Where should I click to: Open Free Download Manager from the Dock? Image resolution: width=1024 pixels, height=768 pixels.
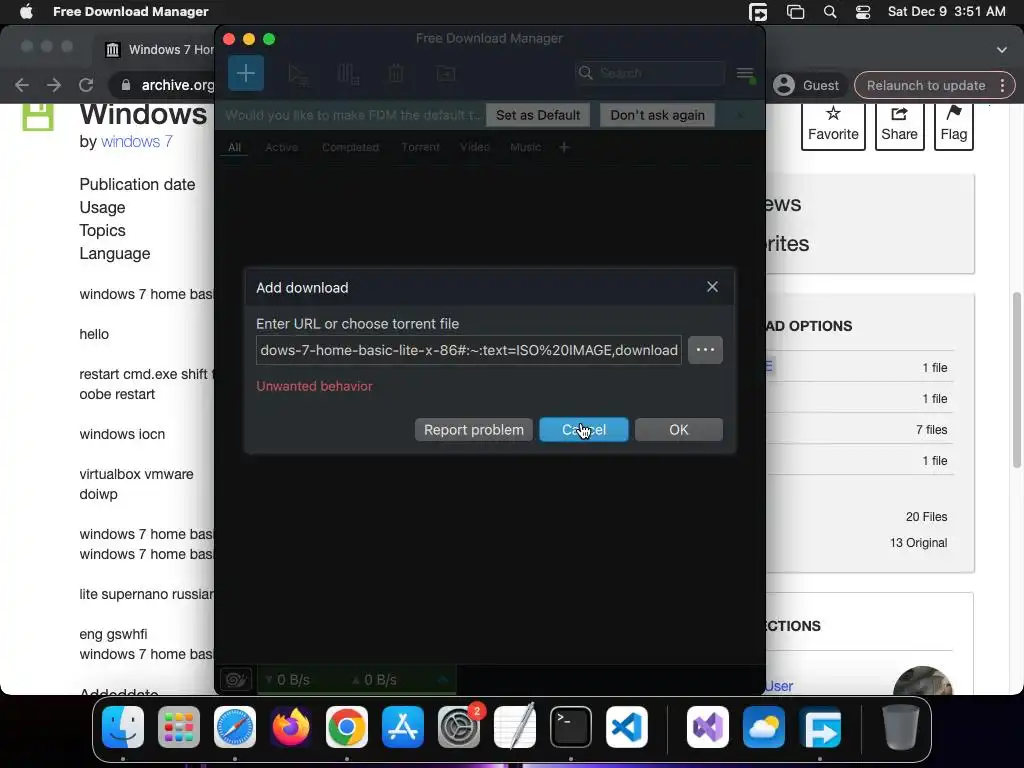pos(821,727)
